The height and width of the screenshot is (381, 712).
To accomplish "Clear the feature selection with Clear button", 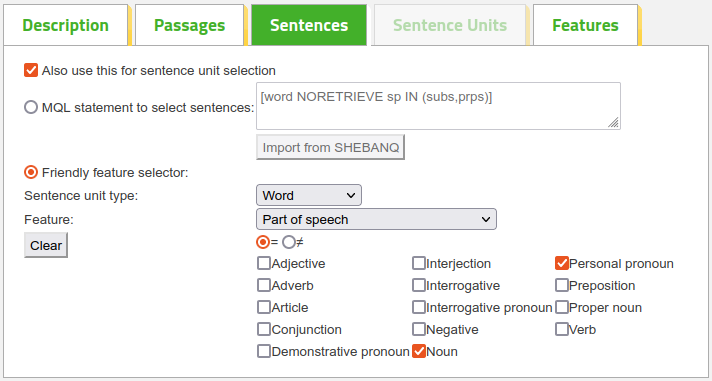I will 46,245.
